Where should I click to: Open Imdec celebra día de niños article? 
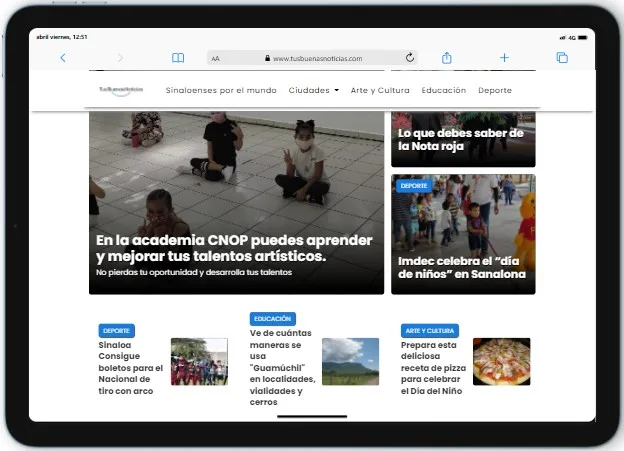click(x=462, y=267)
